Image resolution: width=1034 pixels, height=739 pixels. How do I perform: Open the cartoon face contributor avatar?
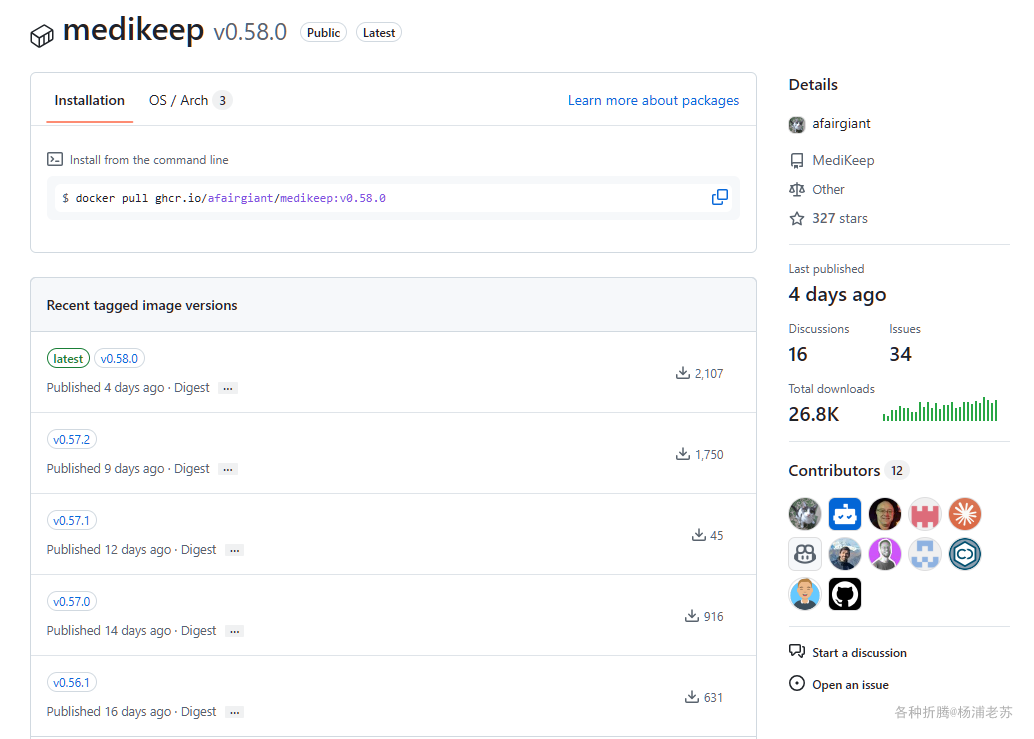pos(805,594)
